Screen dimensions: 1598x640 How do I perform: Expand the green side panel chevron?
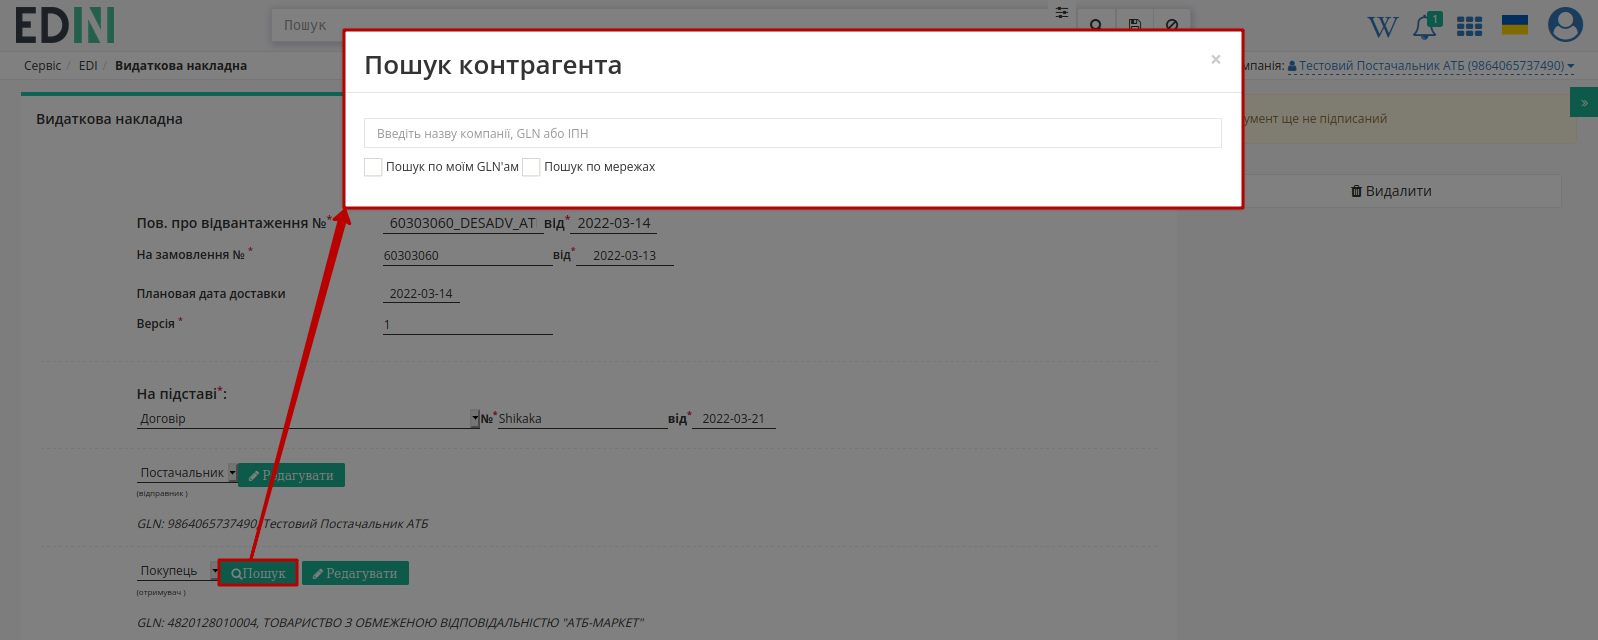(1584, 102)
